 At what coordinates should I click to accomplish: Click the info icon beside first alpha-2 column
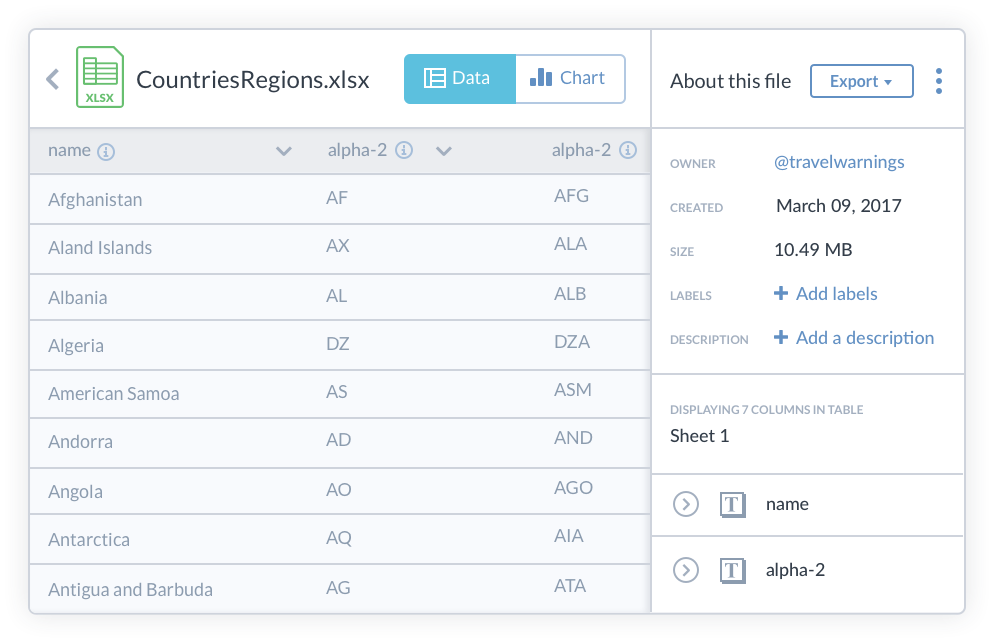tap(404, 151)
